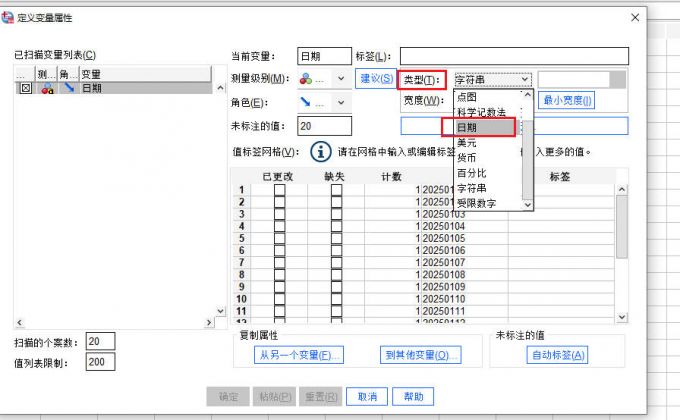The width and height of the screenshot is (680, 420).
Task: Click the 标签(L) label input field
Action: point(514,56)
